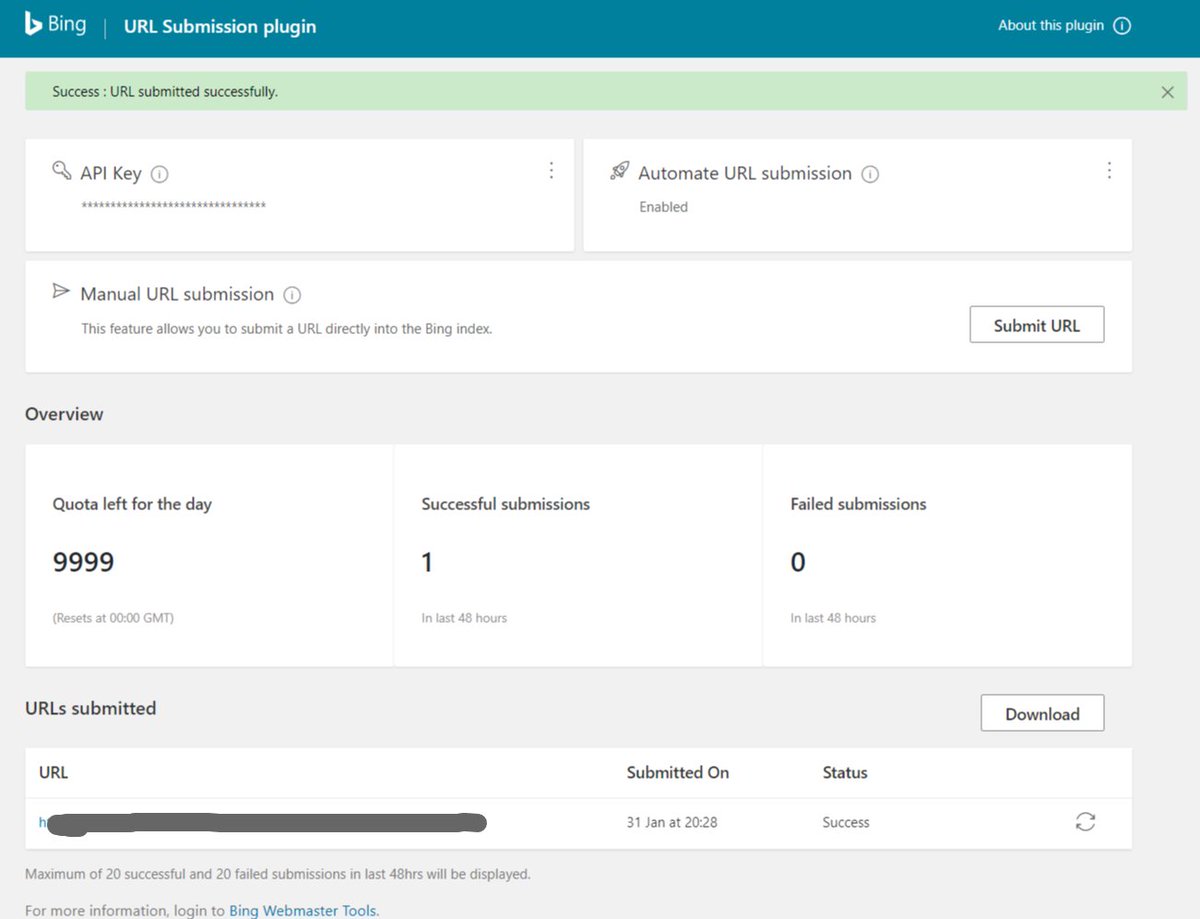Image resolution: width=1200 pixels, height=919 pixels.
Task: Download the submitted URLs list
Action: [1042, 713]
